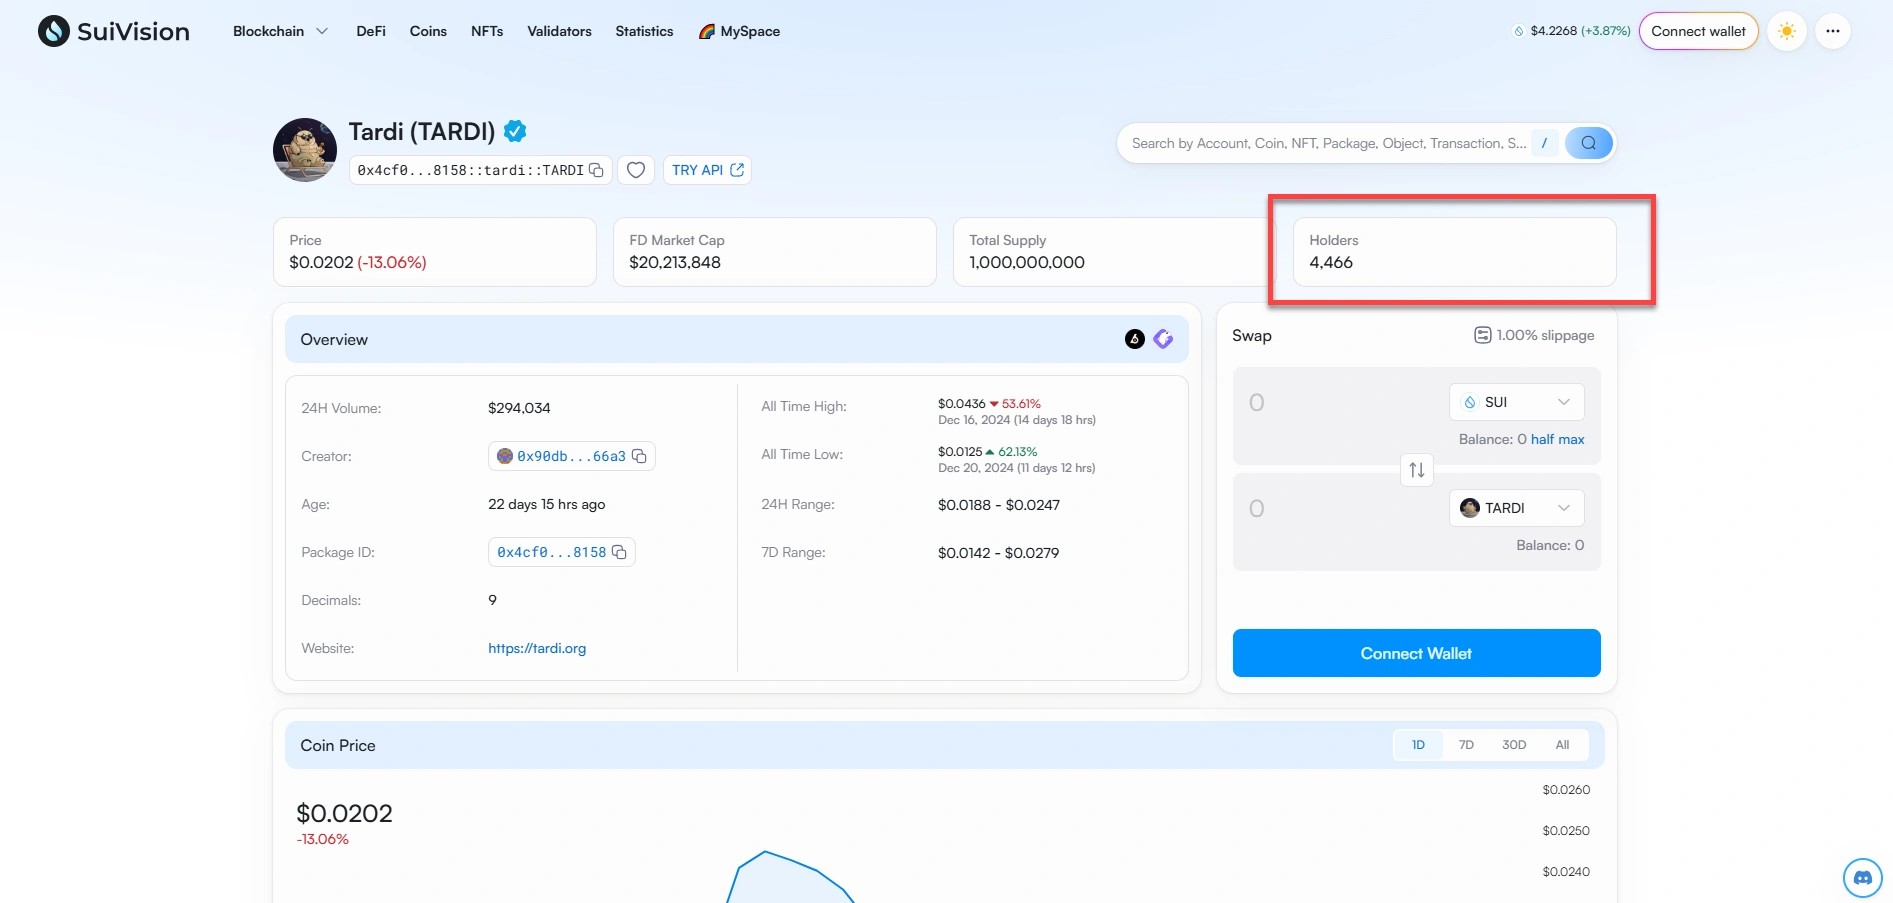This screenshot has height=903, width=1893.
Task: Open the TARDI token selector in Swap
Action: tap(1516, 507)
